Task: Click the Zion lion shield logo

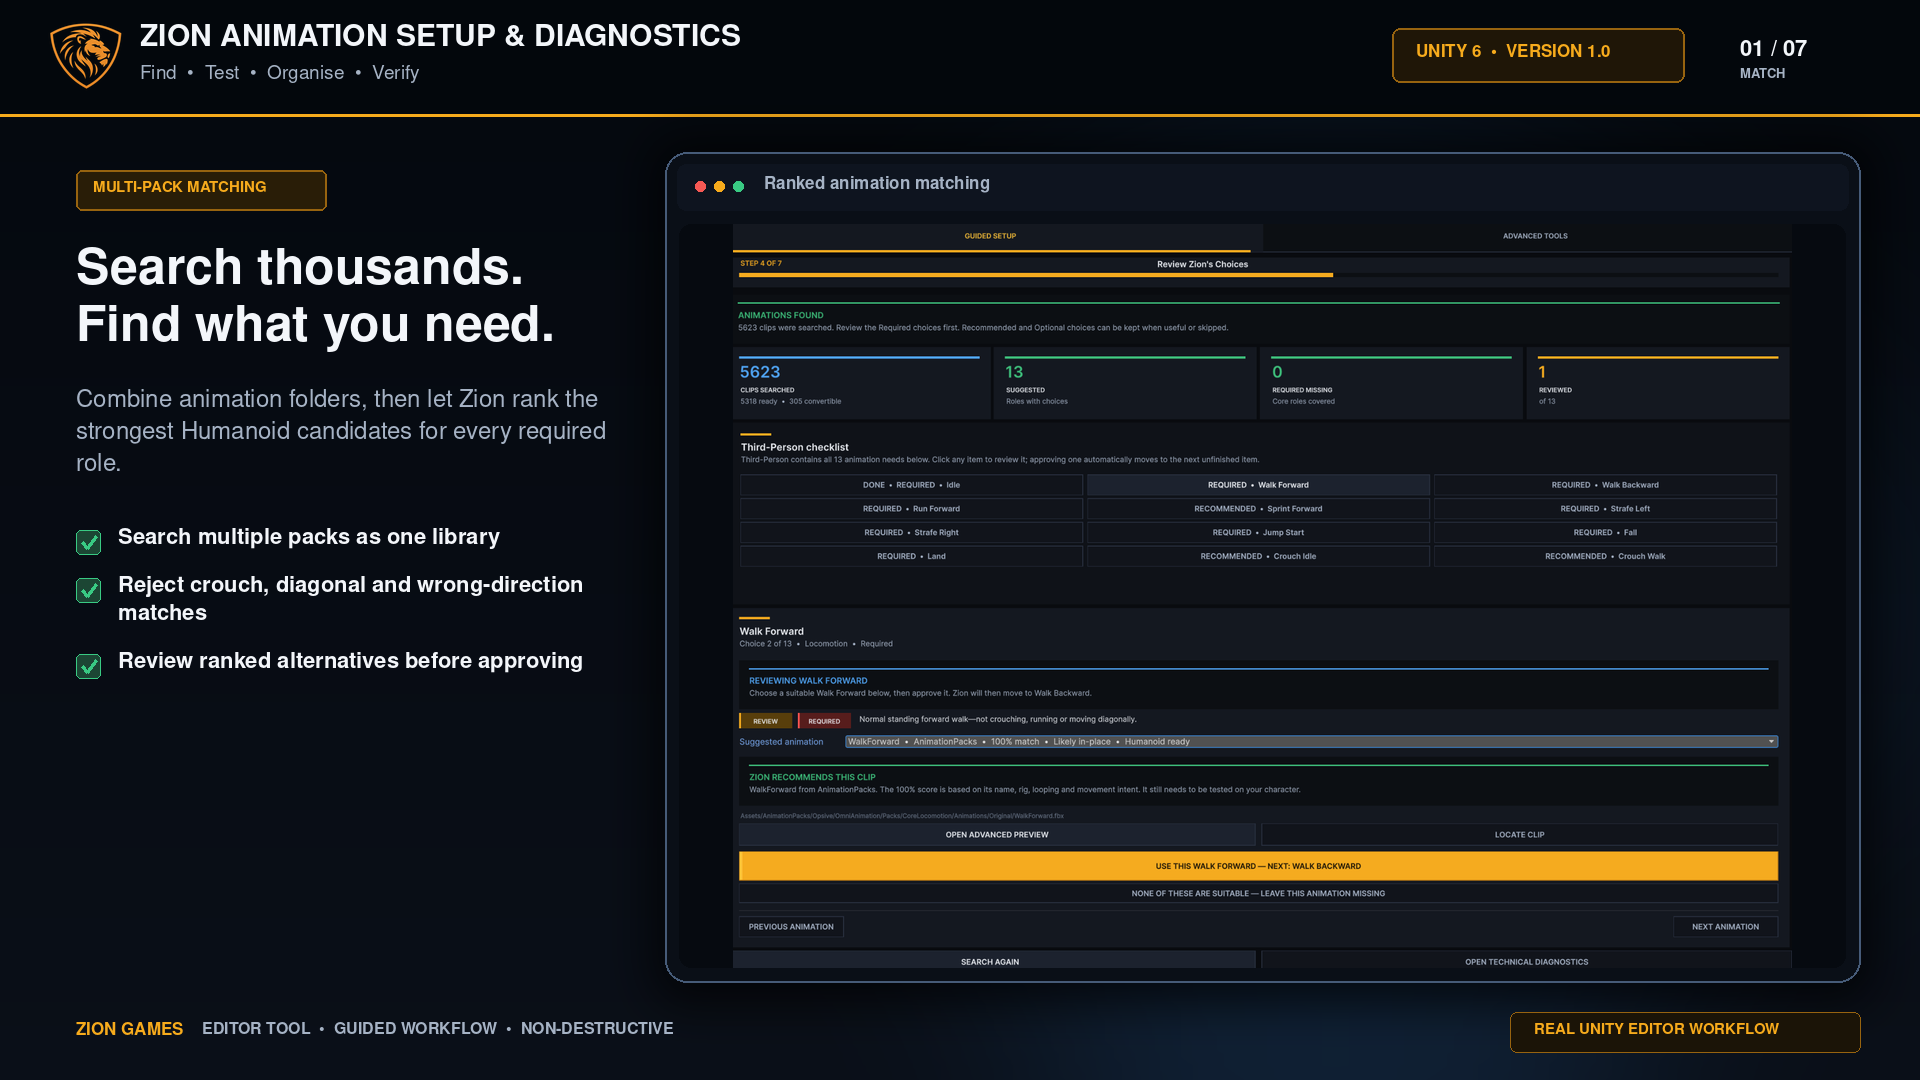Action: click(x=86, y=55)
